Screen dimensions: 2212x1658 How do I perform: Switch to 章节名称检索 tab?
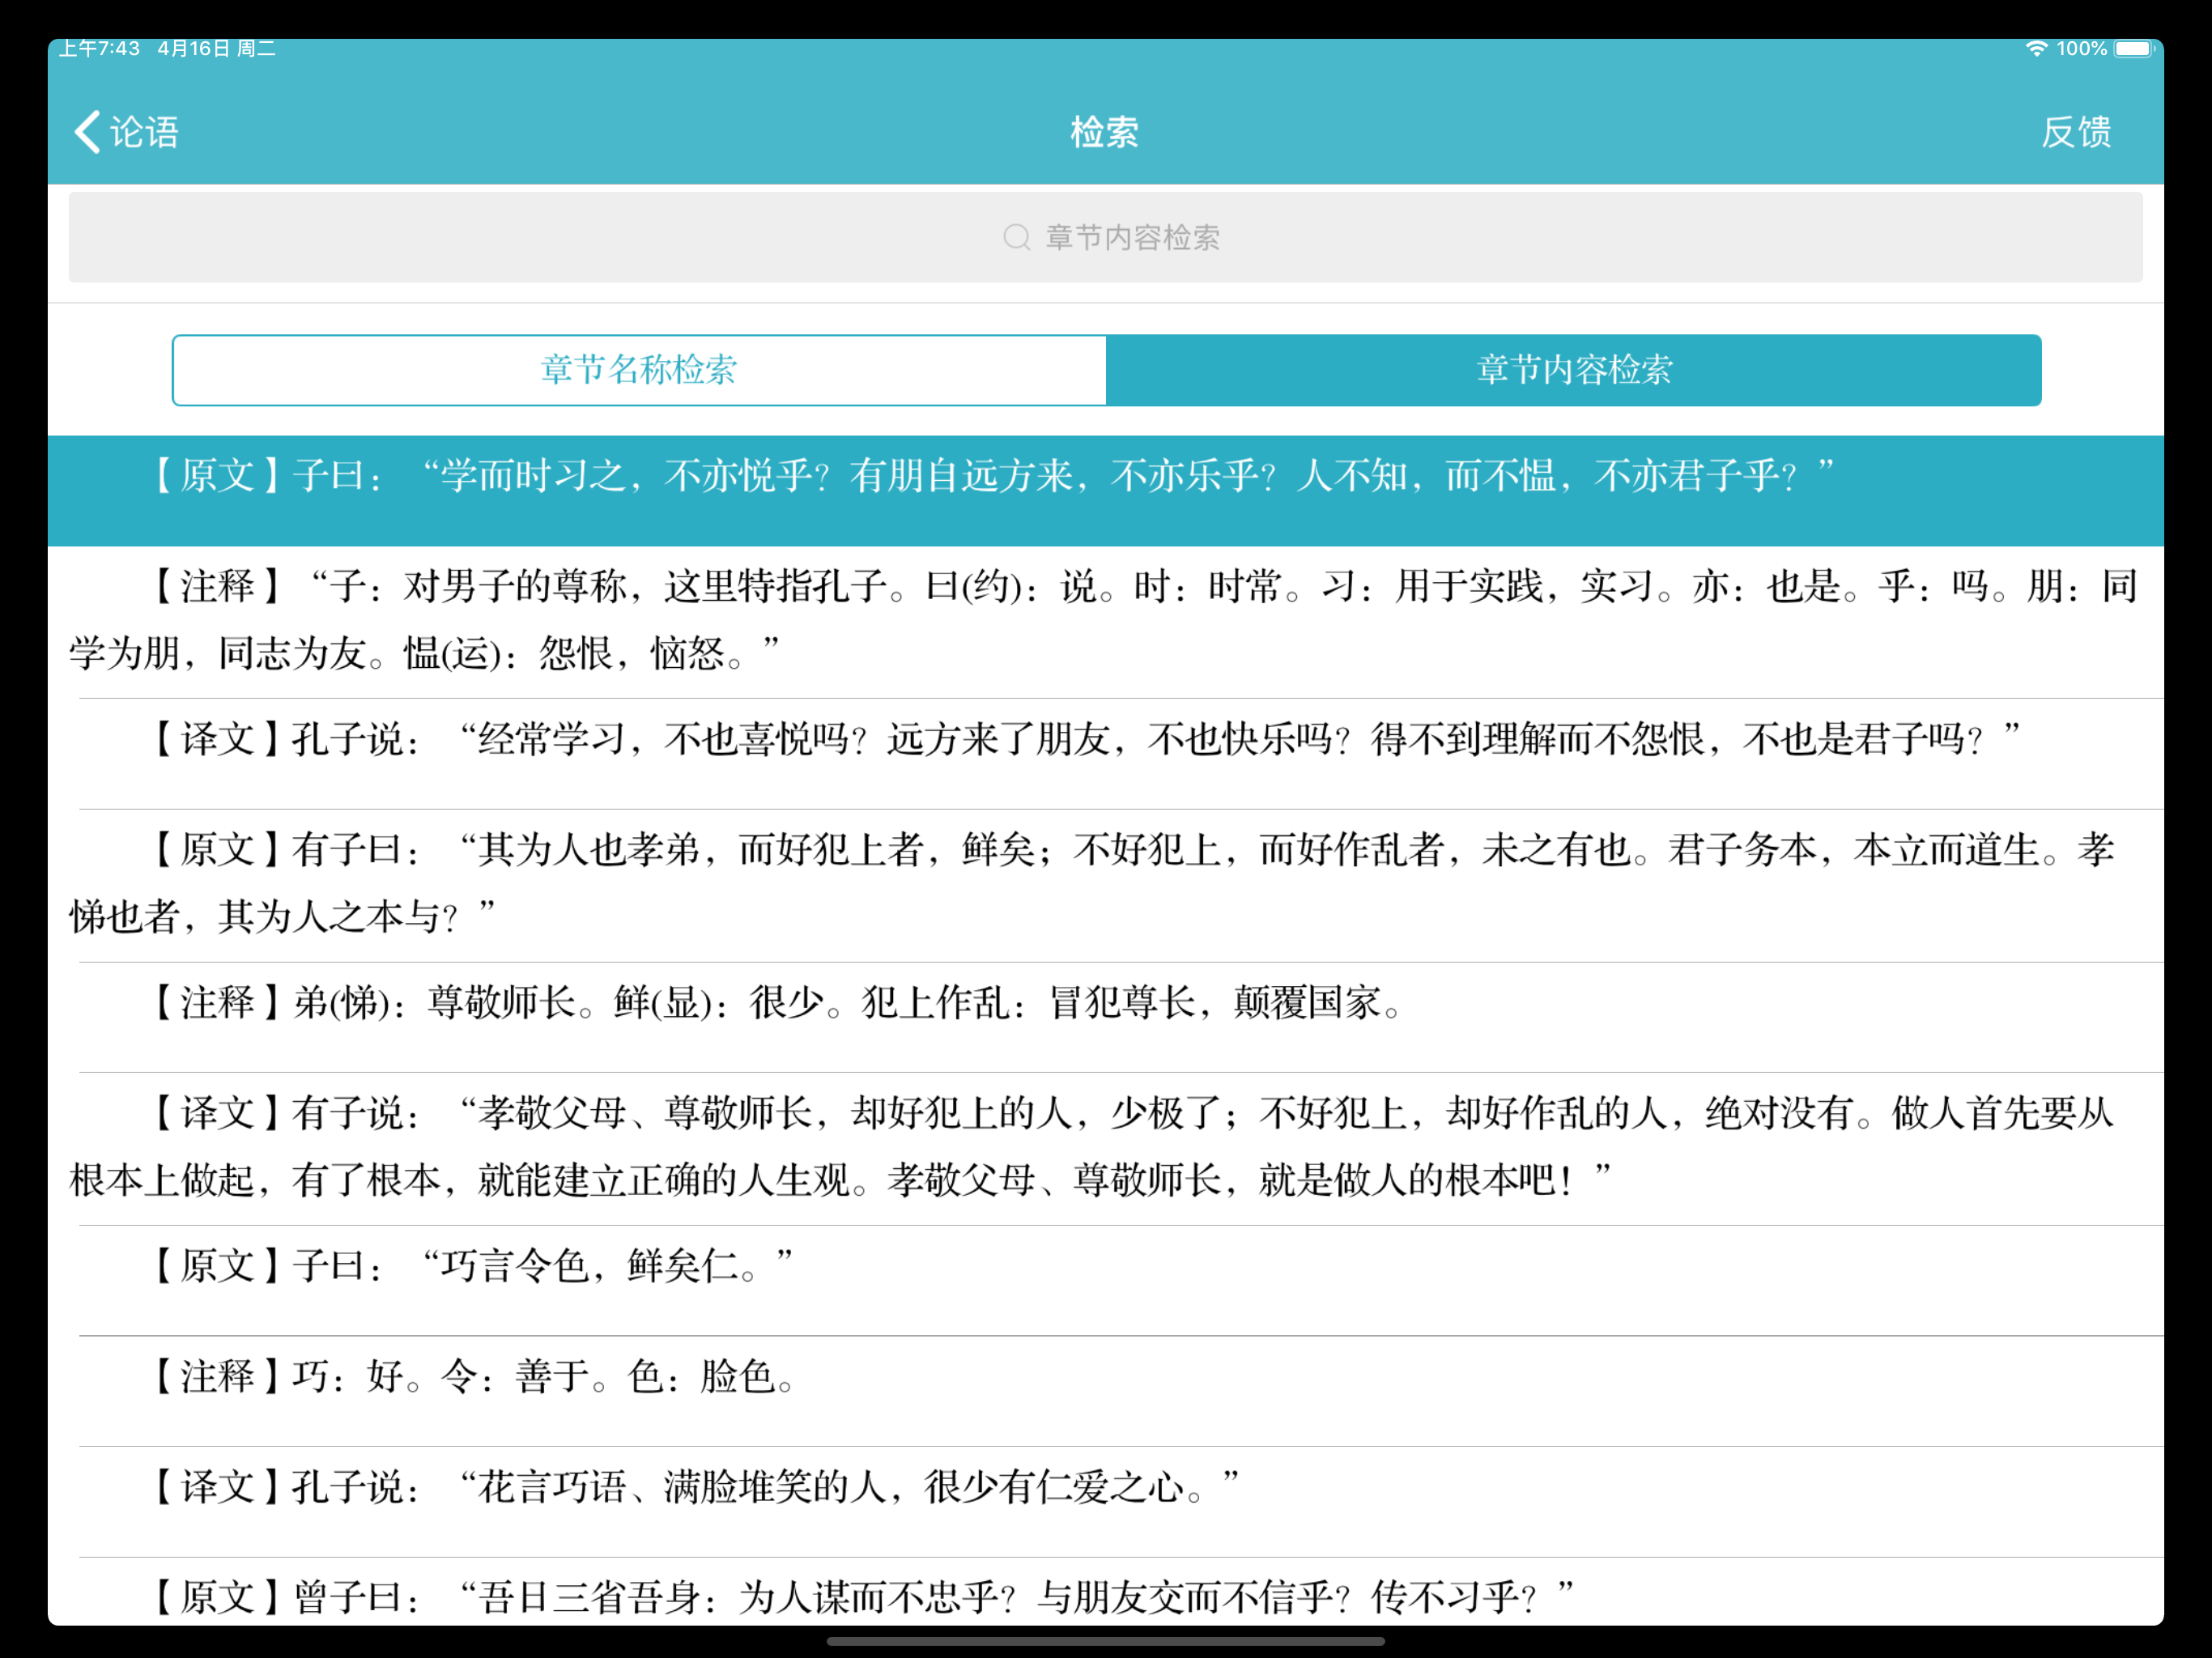click(x=639, y=370)
